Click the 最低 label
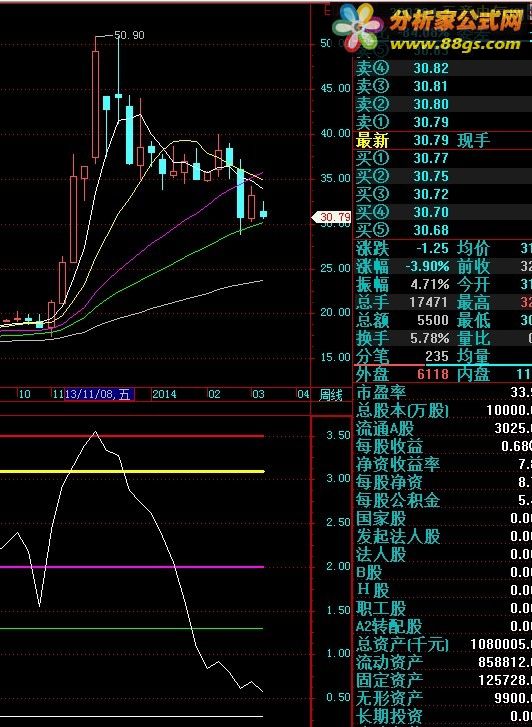 473,320
